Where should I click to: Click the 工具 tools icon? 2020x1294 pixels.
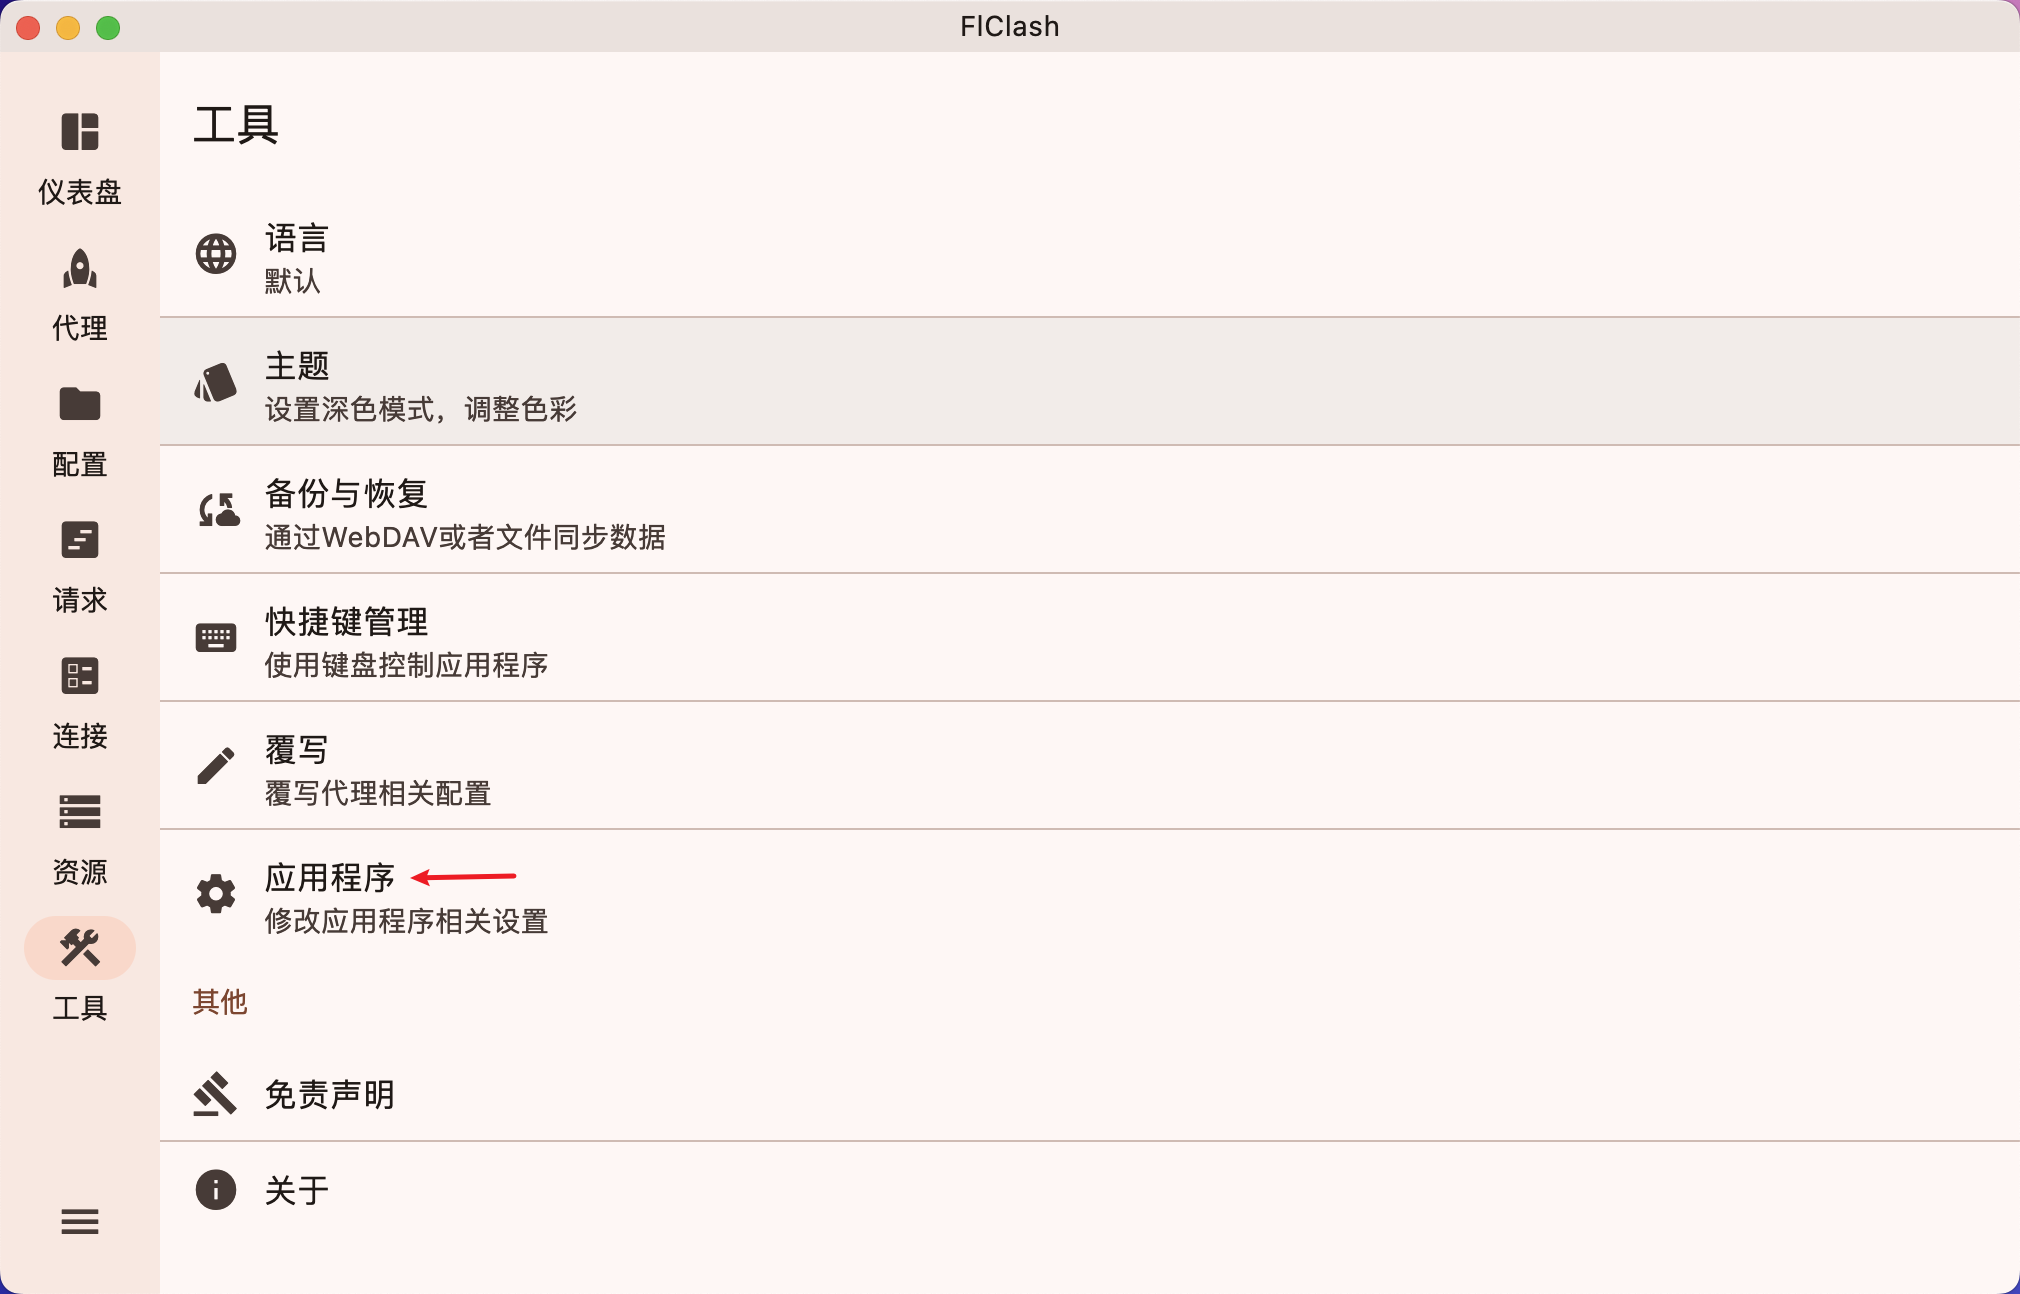click(x=80, y=948)
